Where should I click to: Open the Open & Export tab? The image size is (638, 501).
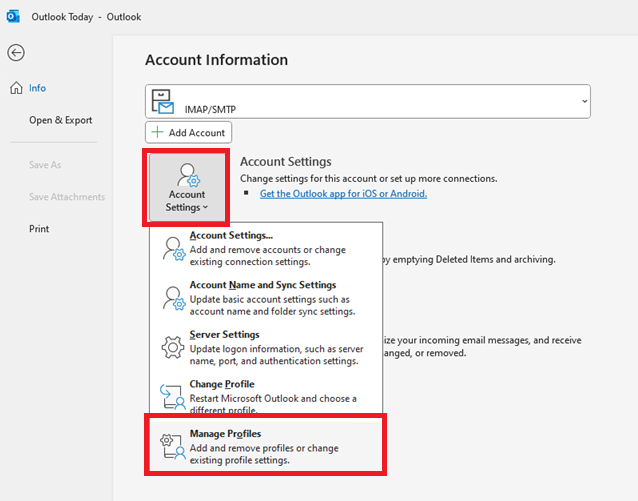coord(61,120)
